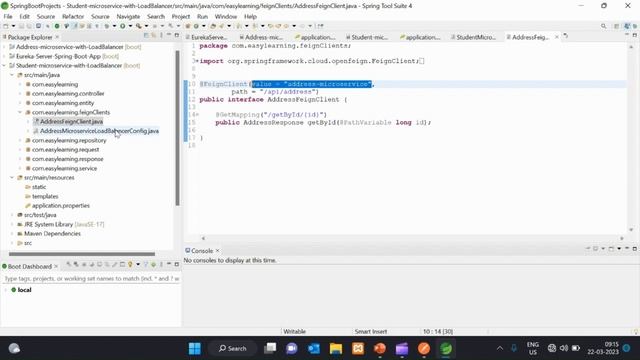
Task: Switch to the Address-mic... editor tab
Action: [x=261, y=37]
